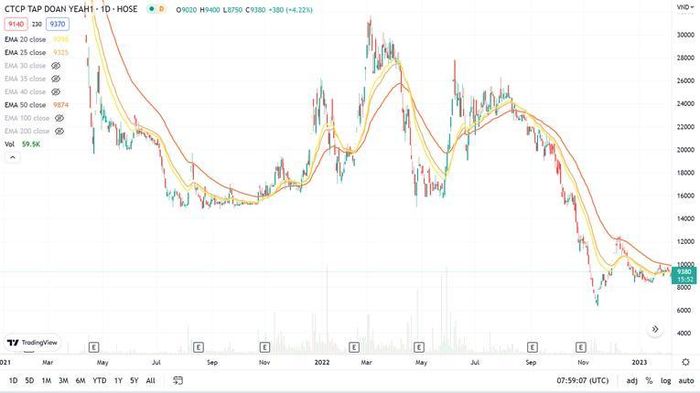Jump to latest bar with double-arrow icon

coord(655,329)
